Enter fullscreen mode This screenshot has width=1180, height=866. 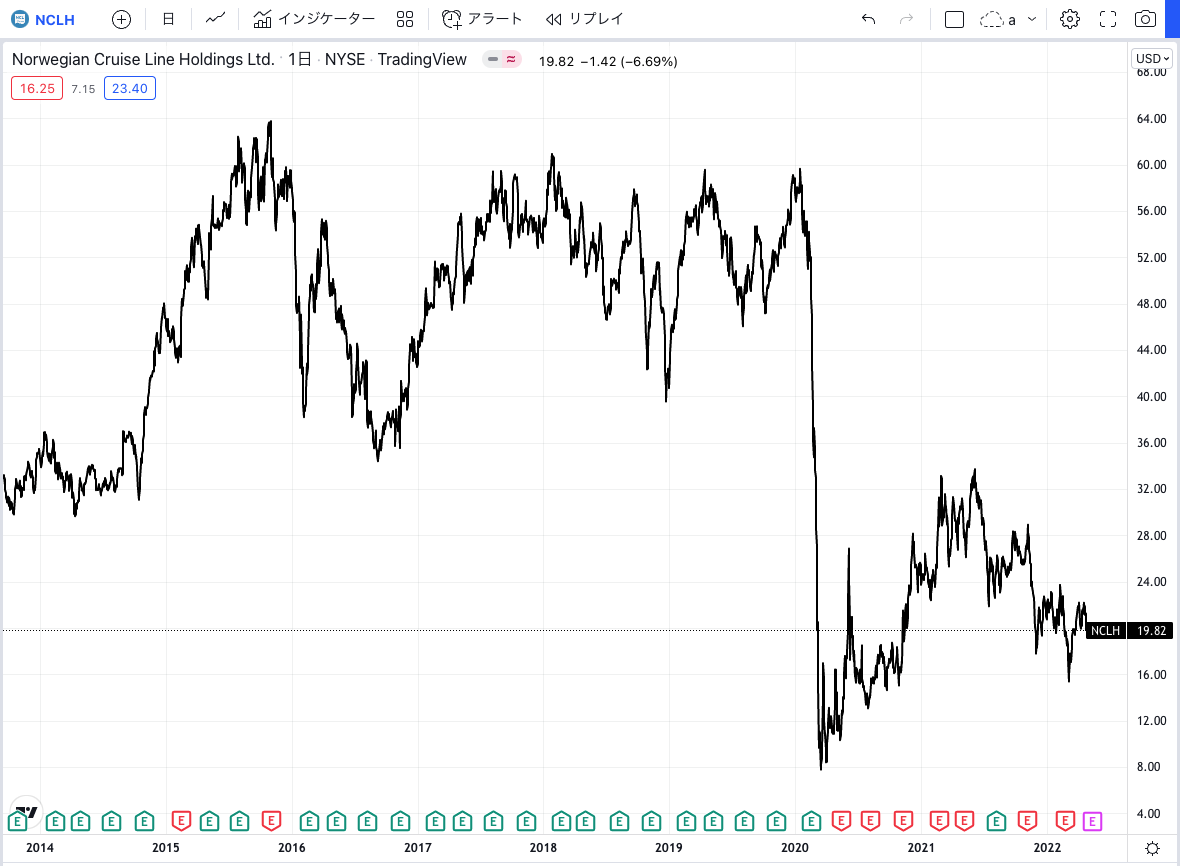point(1108,19)
